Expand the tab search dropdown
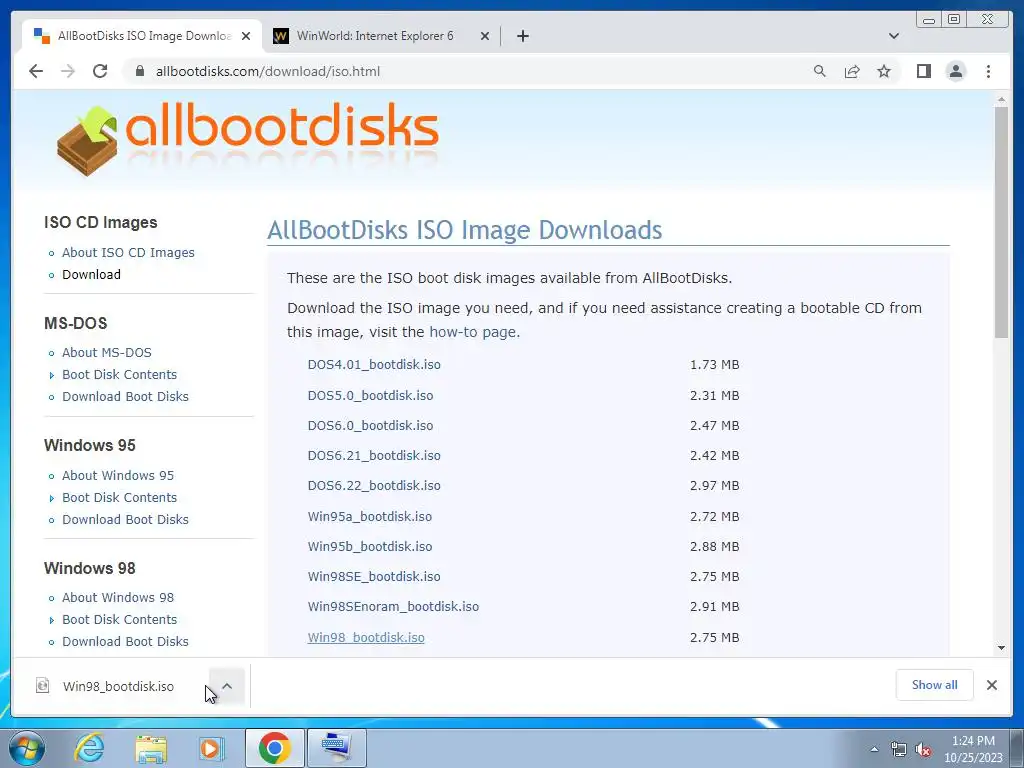This screenshot has width=1024, height=768. (893, 36)
